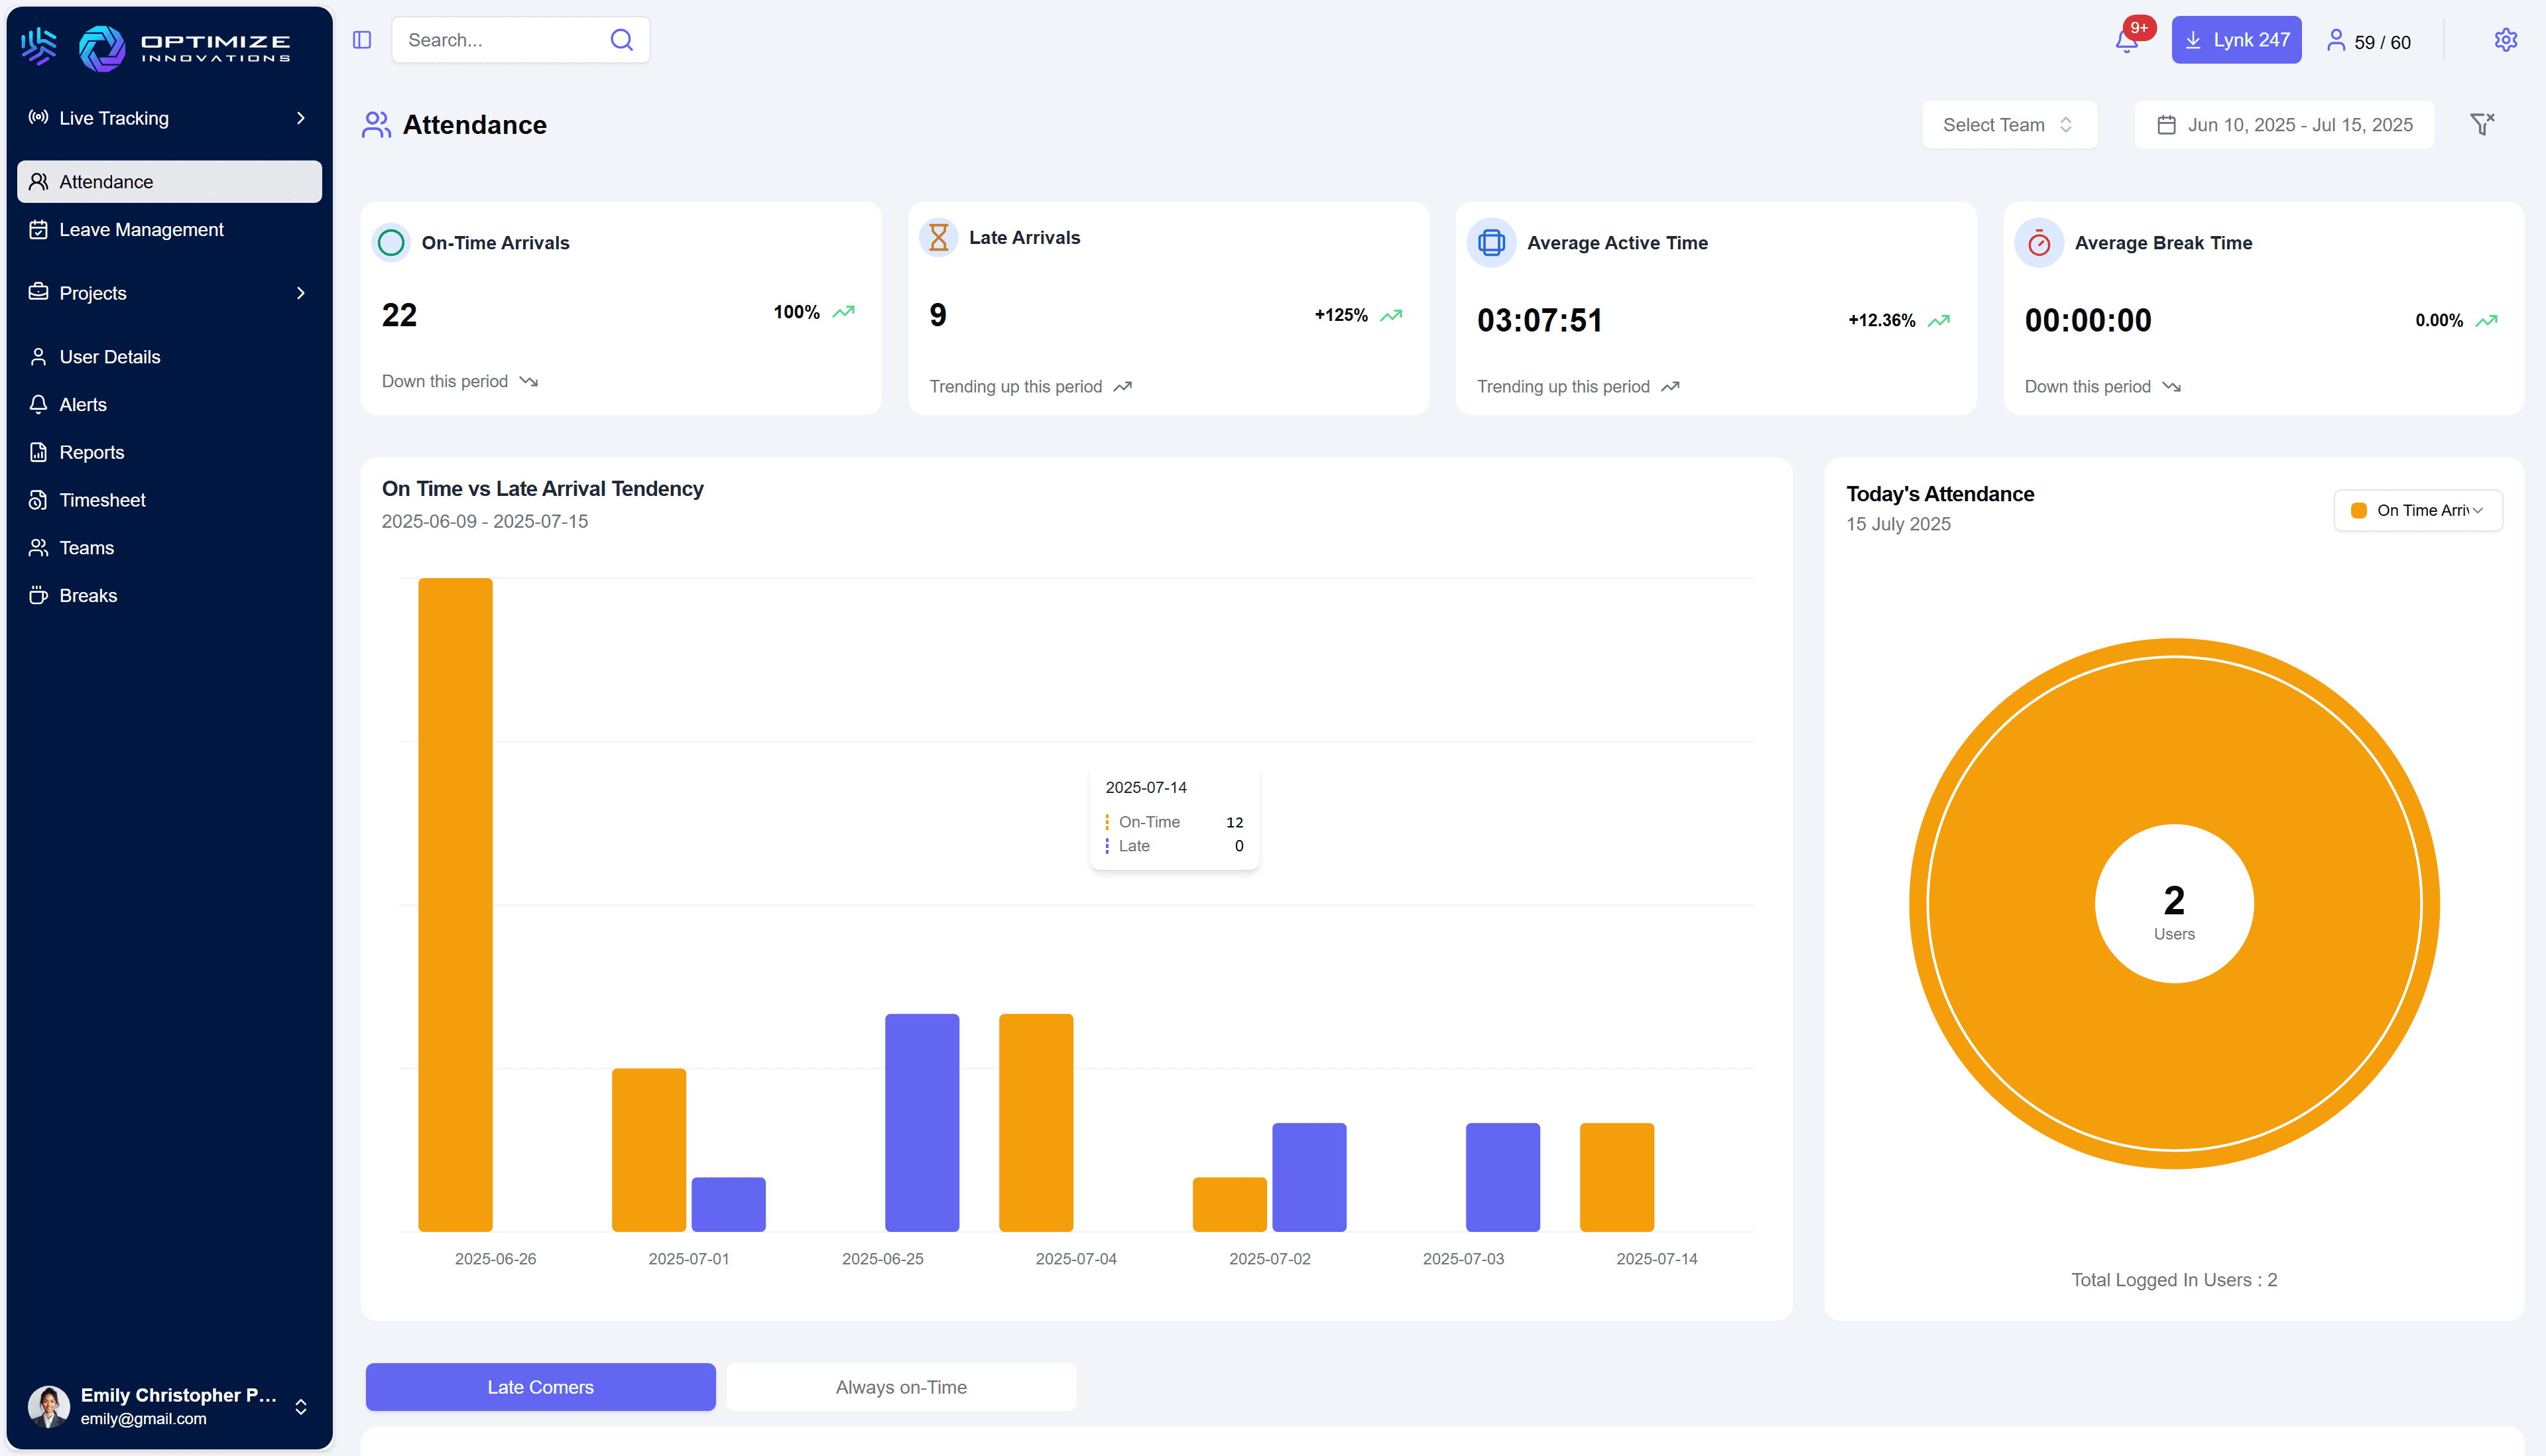
Task: Click the clear filter funnel icon
Action: pos(2482,124)
